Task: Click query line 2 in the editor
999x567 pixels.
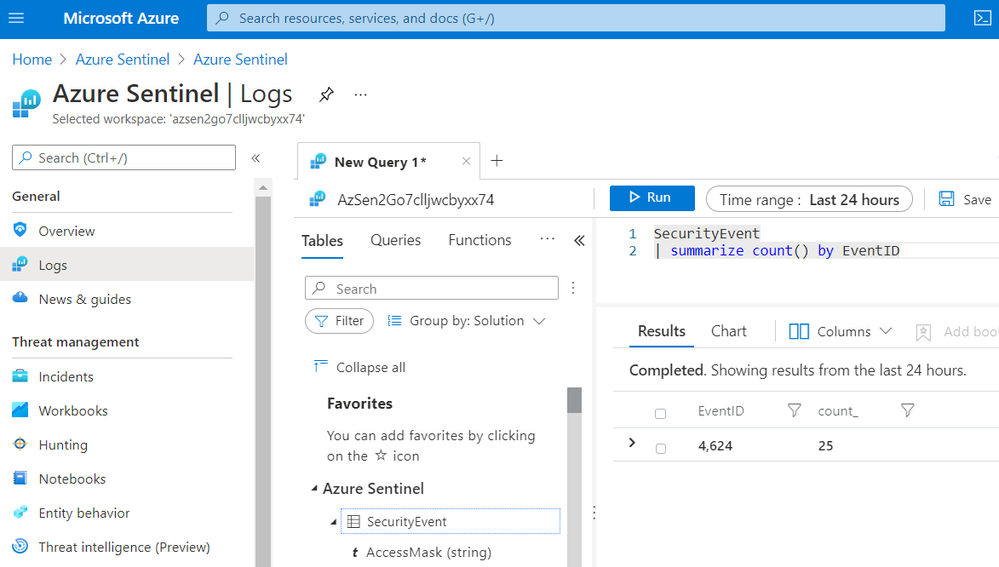Action: pos(777,250)
